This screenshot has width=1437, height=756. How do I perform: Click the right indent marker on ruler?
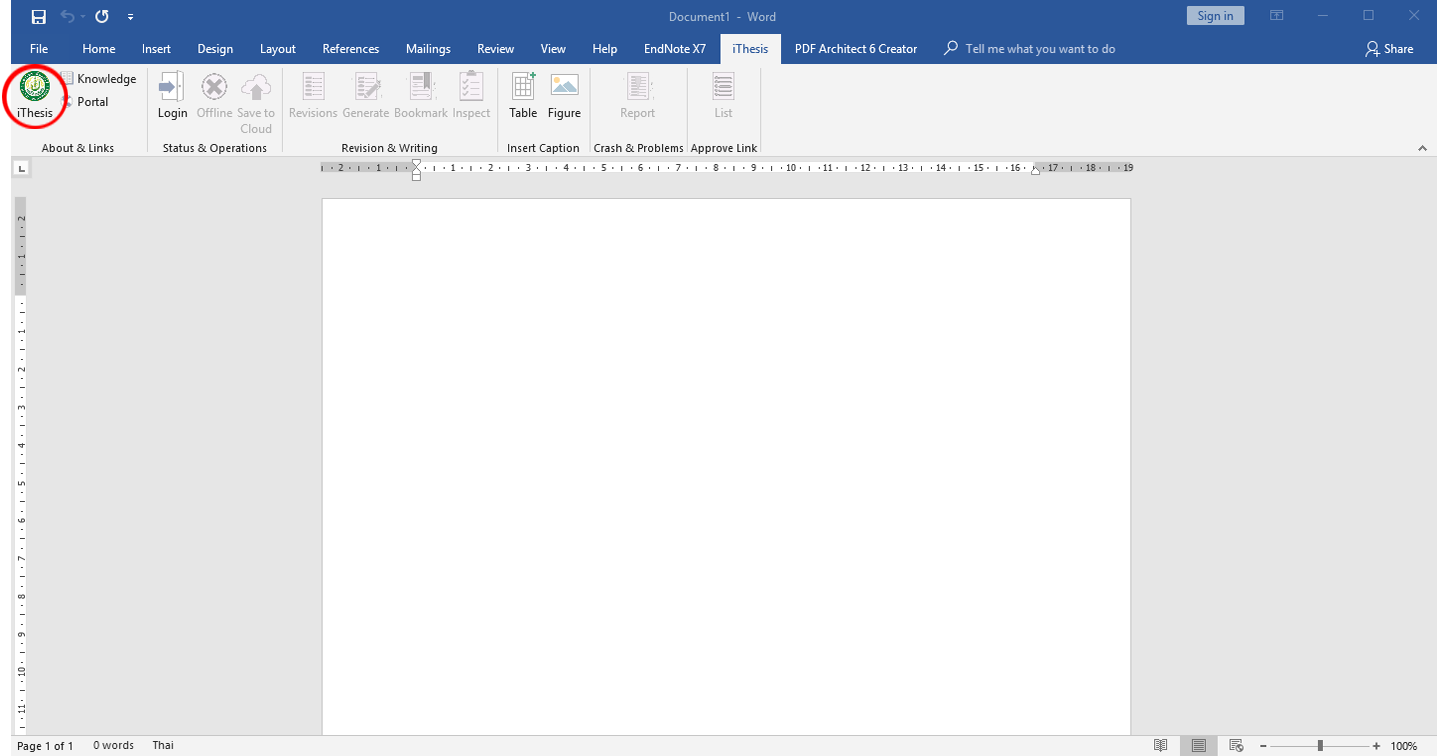coord(1035,171)
